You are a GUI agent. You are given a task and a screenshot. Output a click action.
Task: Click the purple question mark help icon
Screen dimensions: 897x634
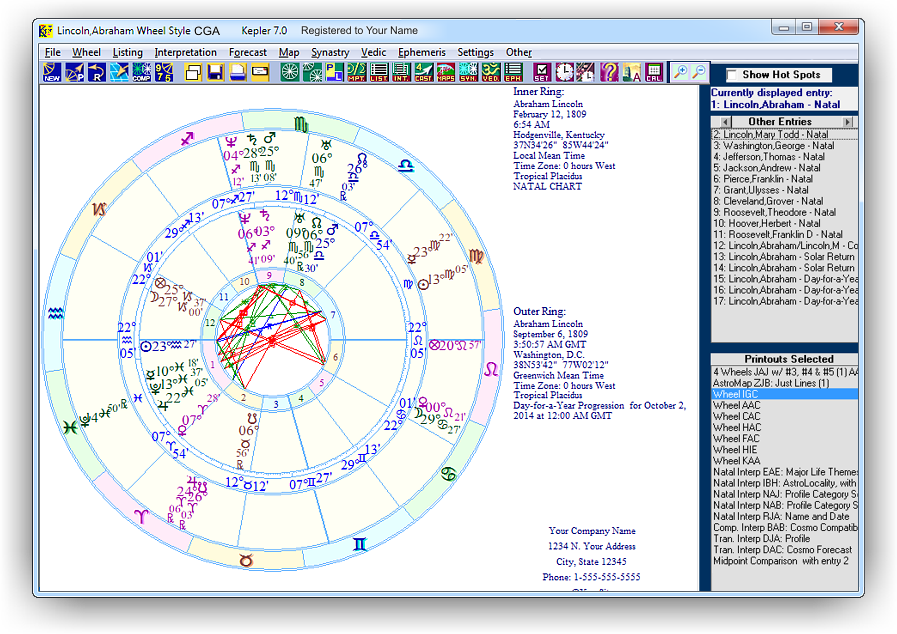coord(609,72)
